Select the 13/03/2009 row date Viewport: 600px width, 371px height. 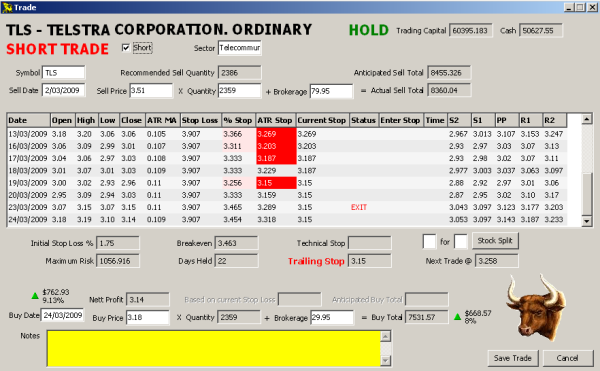tap(28, 134)
